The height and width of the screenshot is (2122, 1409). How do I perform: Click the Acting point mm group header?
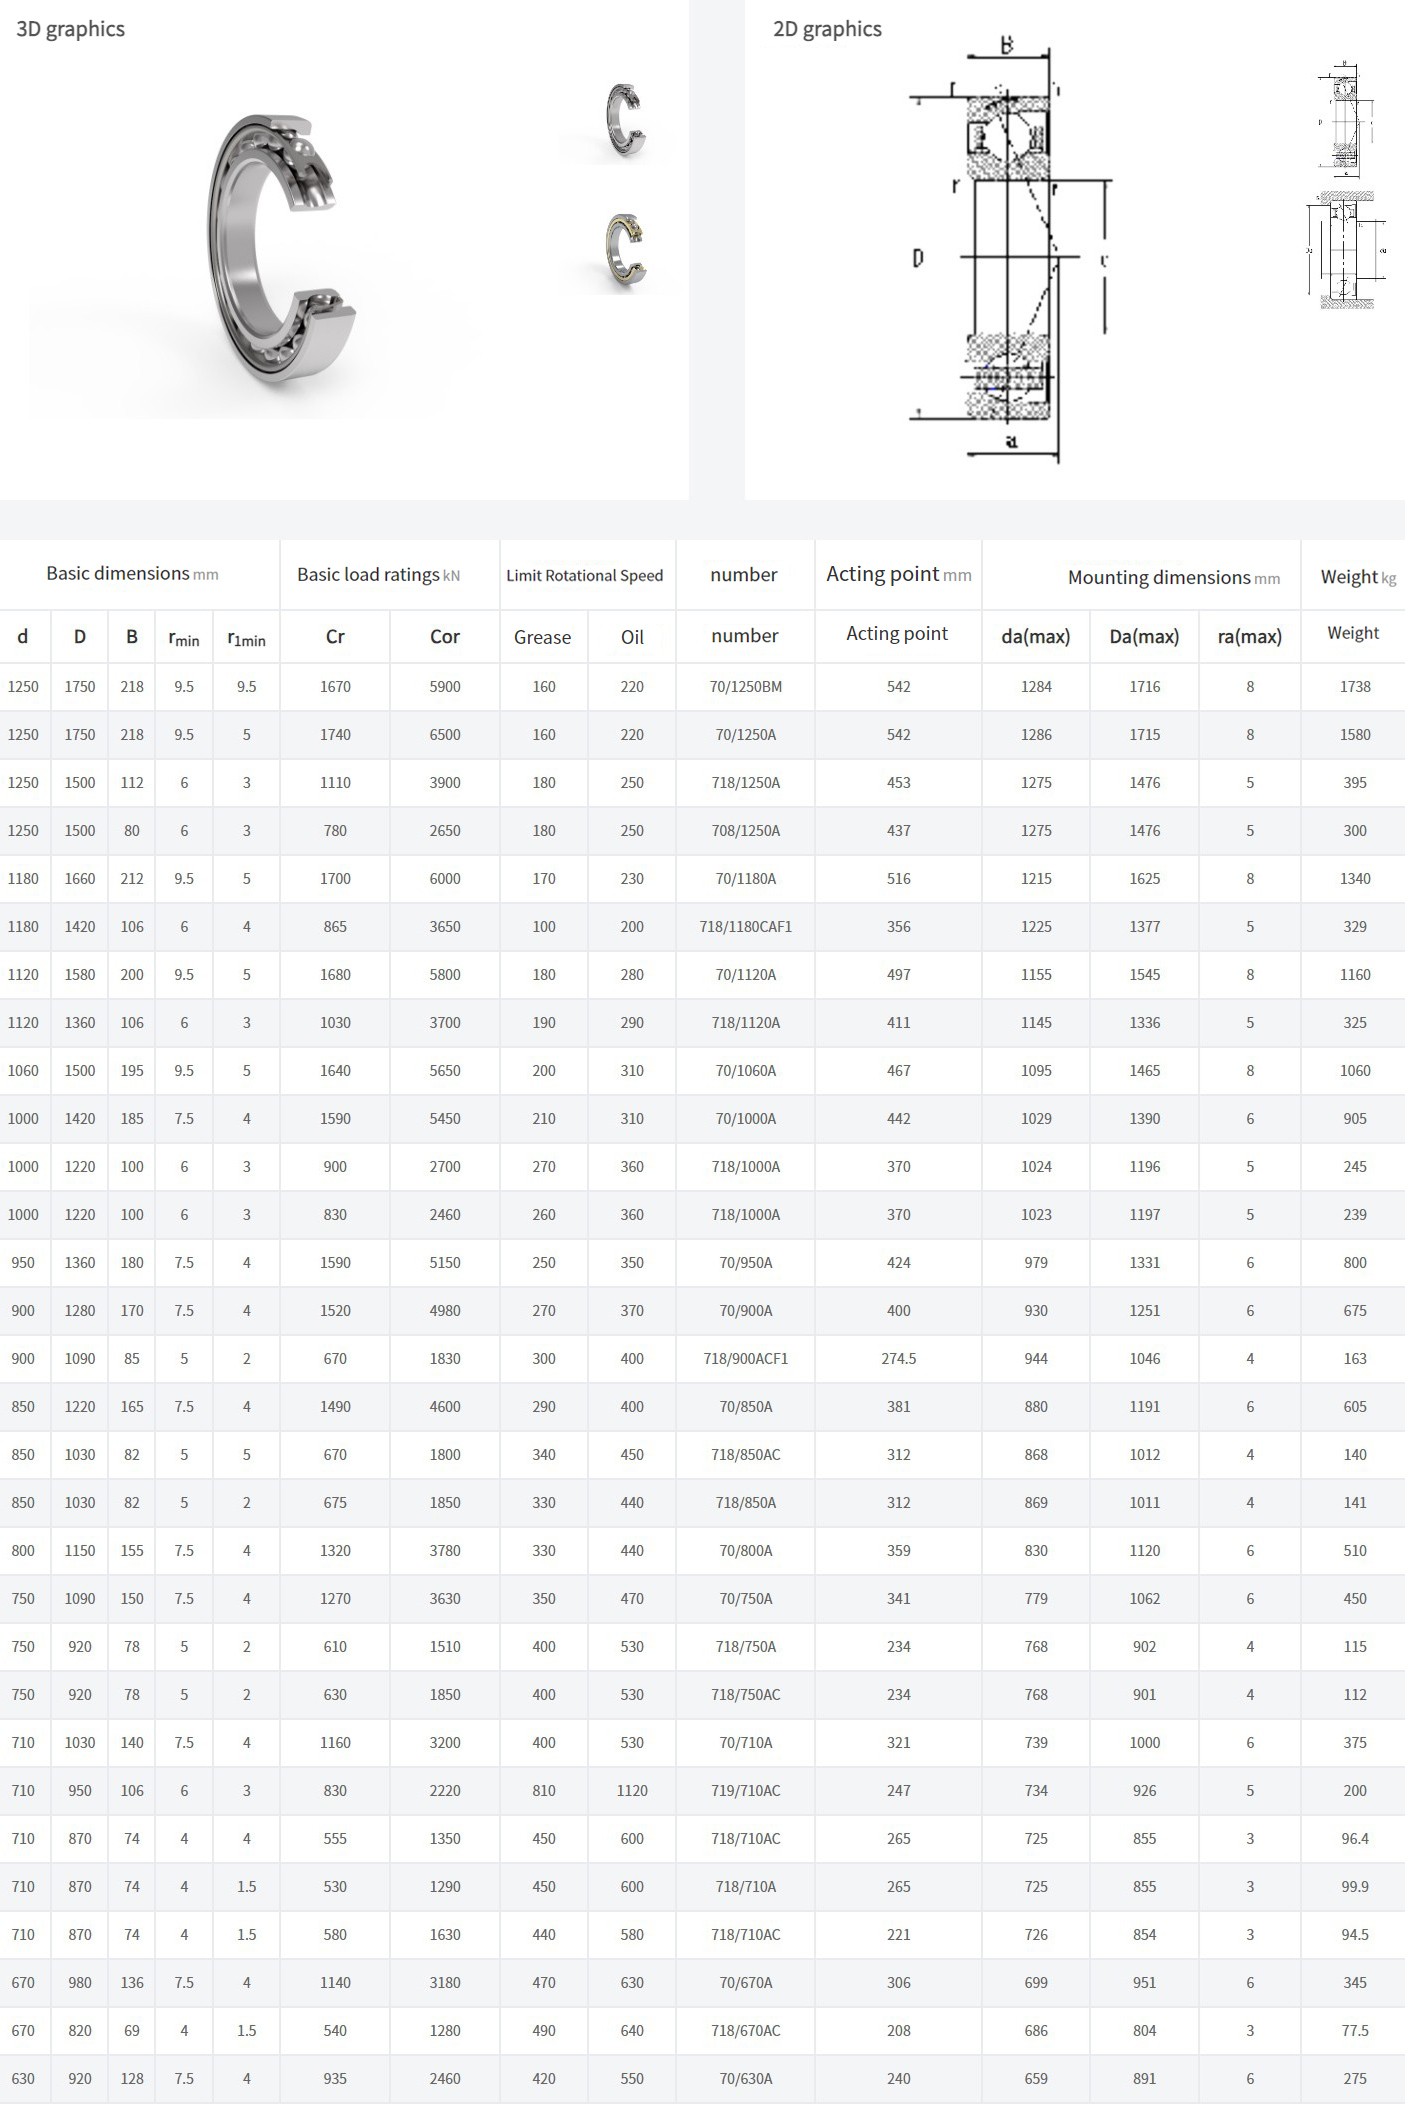[898, 574]
